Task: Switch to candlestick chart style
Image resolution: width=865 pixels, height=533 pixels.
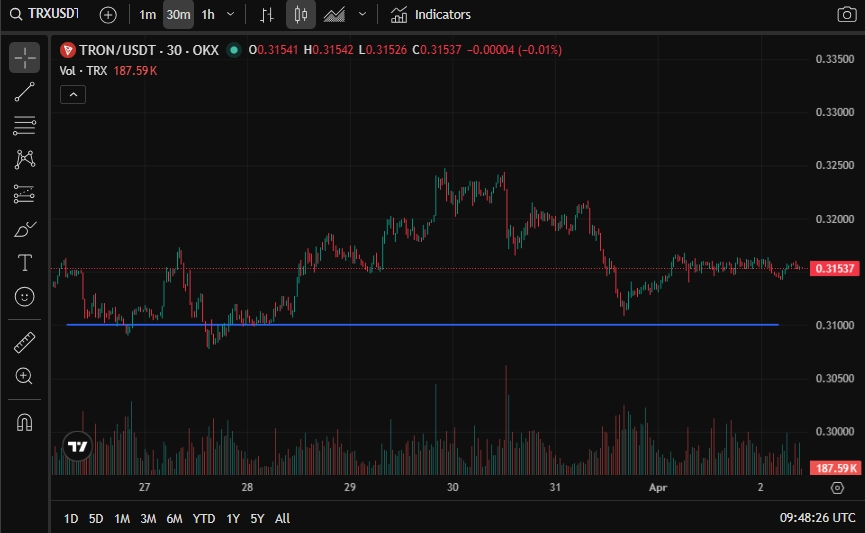Action: tap(301, 15)
